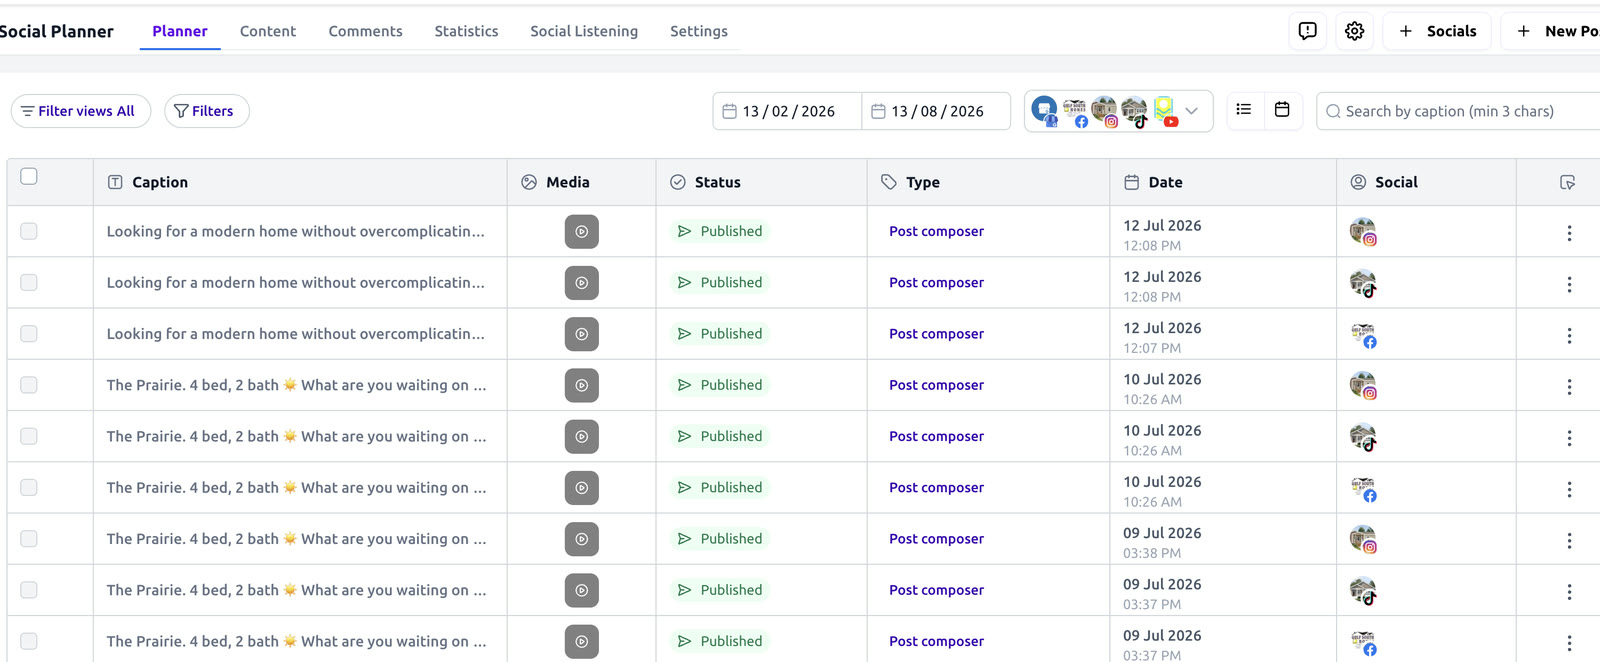Viewport: 1600px width, 662px height.
Task: Open row menu for 12 Jul Instagram post
Action: (x=1569, y=233)
